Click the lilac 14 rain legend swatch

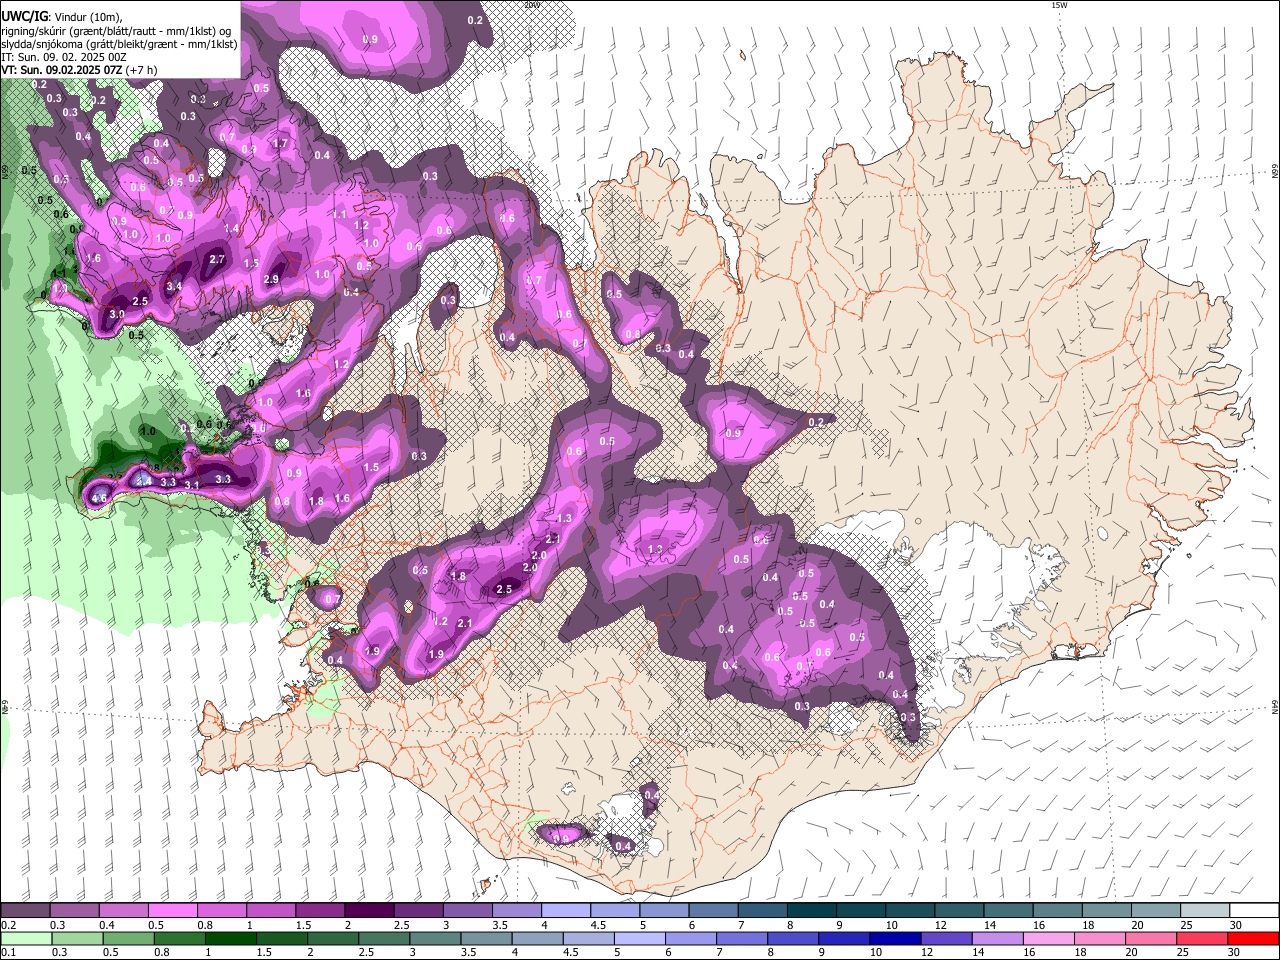[x=997, y=938]
